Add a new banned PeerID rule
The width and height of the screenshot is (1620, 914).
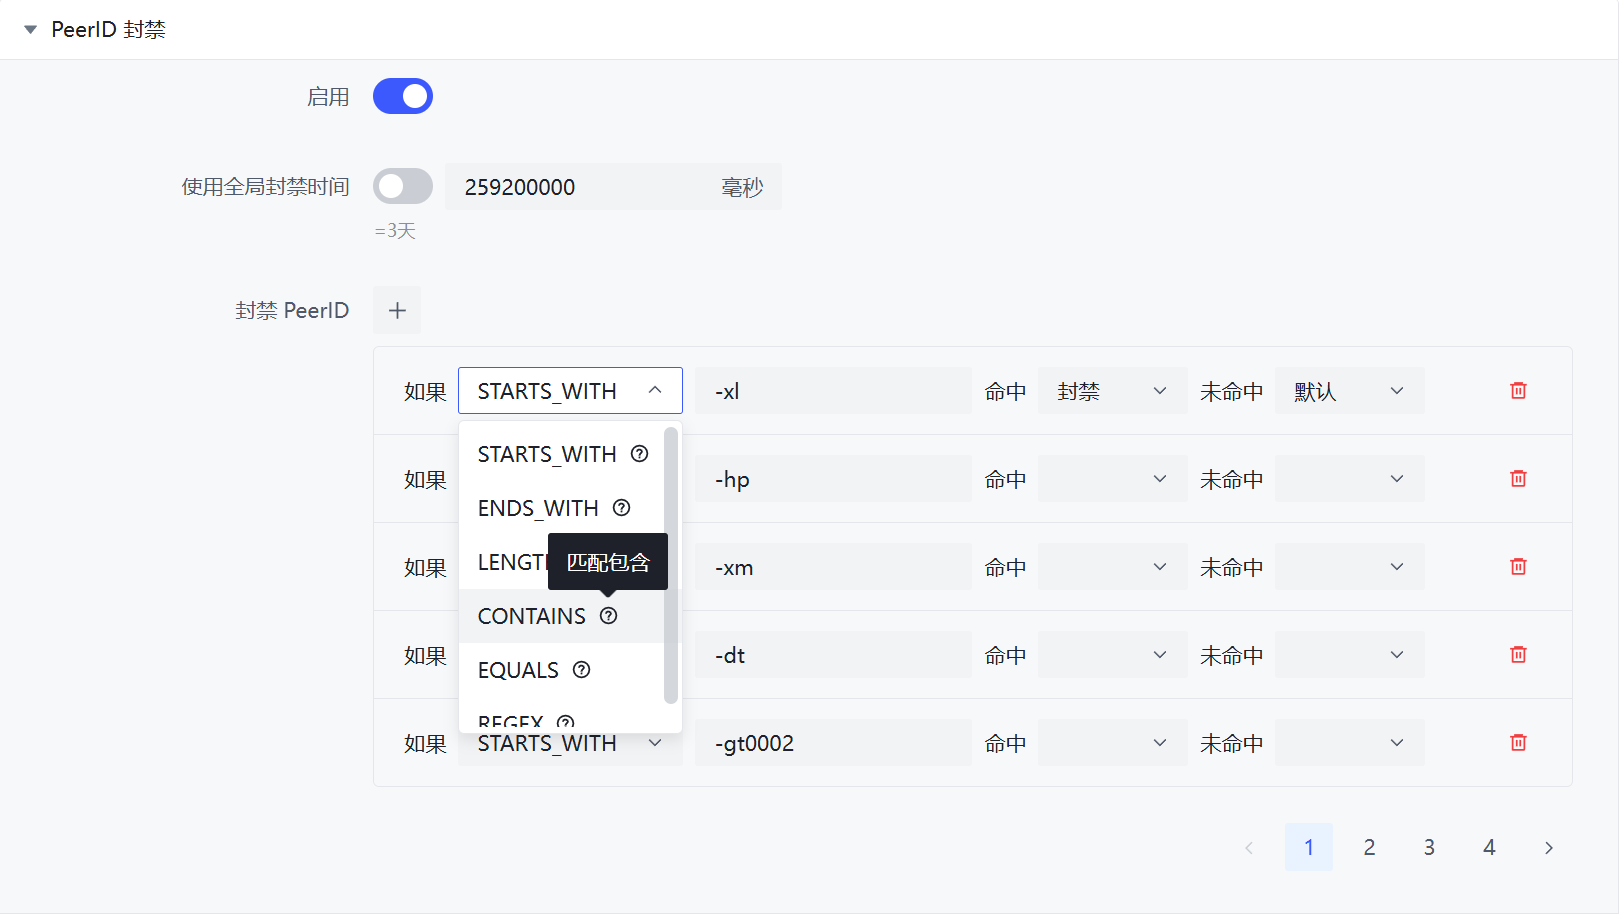(397, 311)
